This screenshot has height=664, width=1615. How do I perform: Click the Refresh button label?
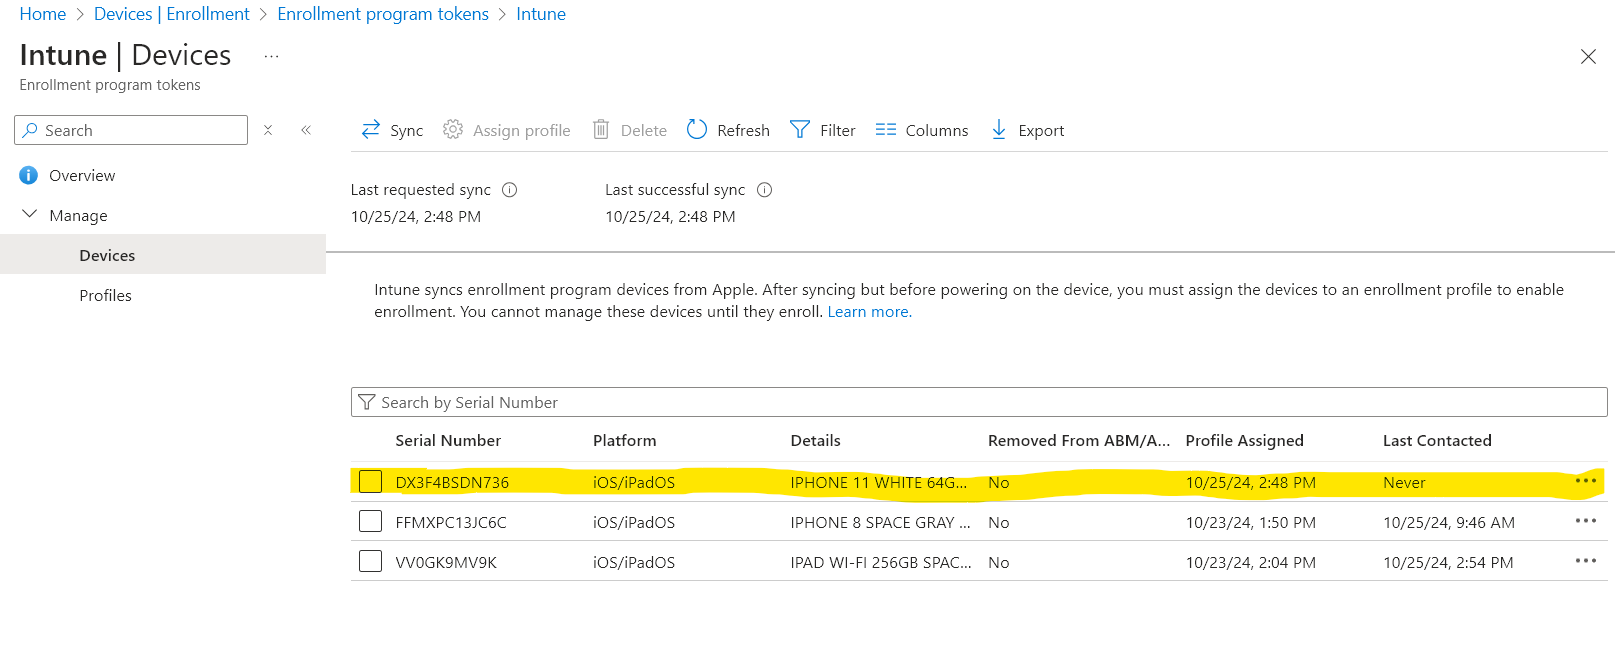pos(743,131)
